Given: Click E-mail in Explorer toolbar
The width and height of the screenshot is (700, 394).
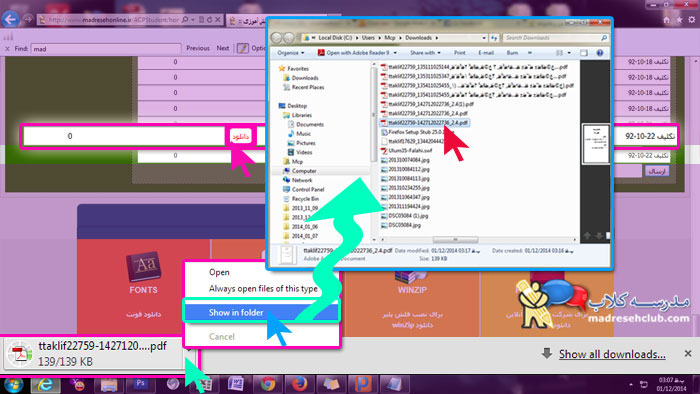Looking at the screenshot, I should click(486, 53).
